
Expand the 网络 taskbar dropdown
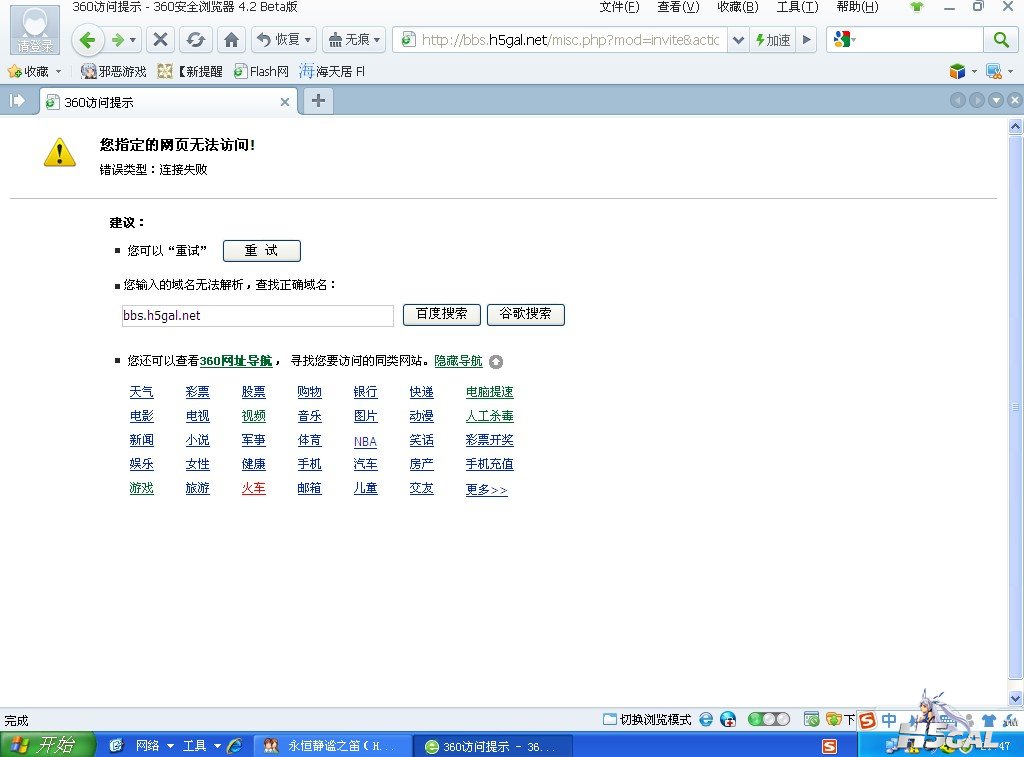(170, 745)
